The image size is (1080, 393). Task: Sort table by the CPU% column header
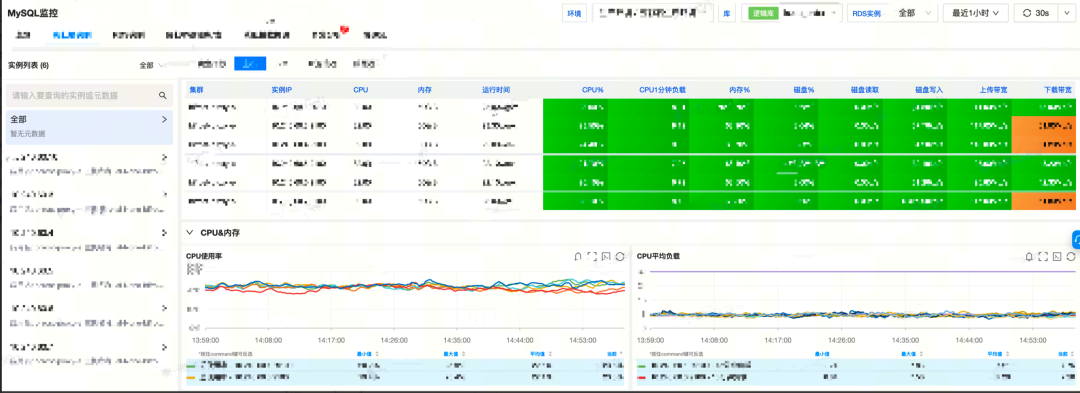[x=592, y=89]
